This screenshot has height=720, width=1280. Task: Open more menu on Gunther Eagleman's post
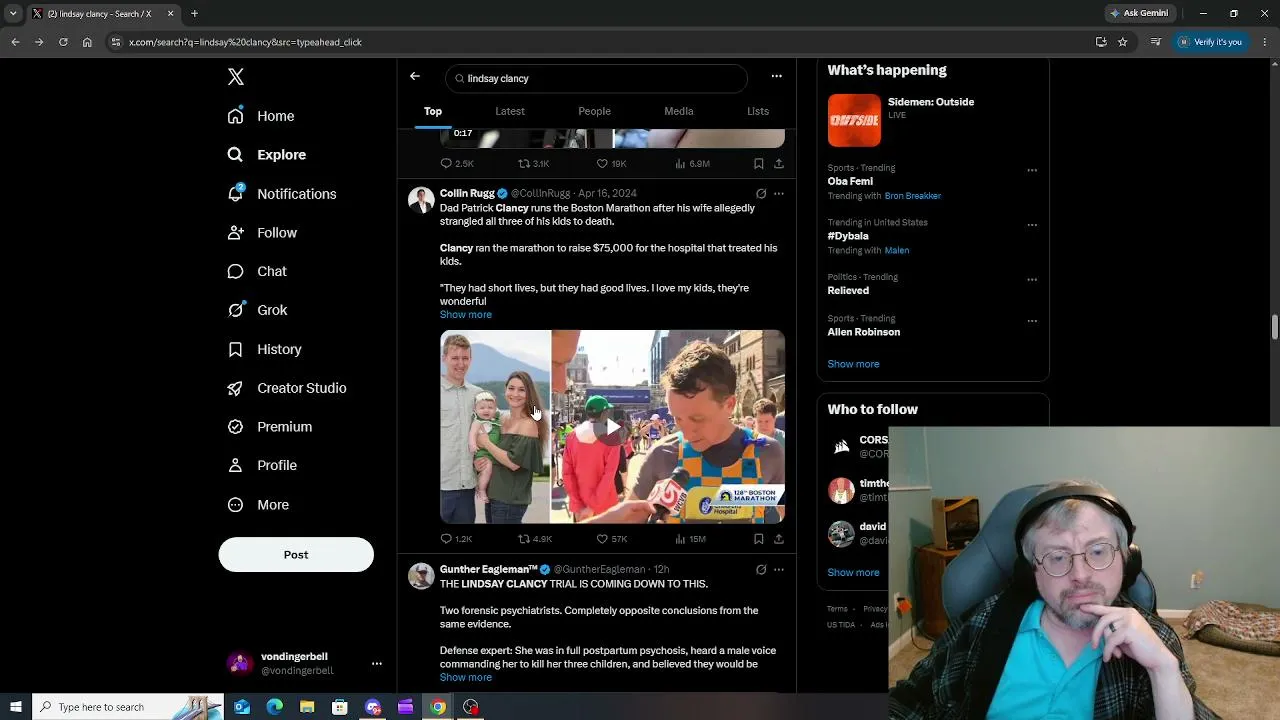tap(779, 569)
